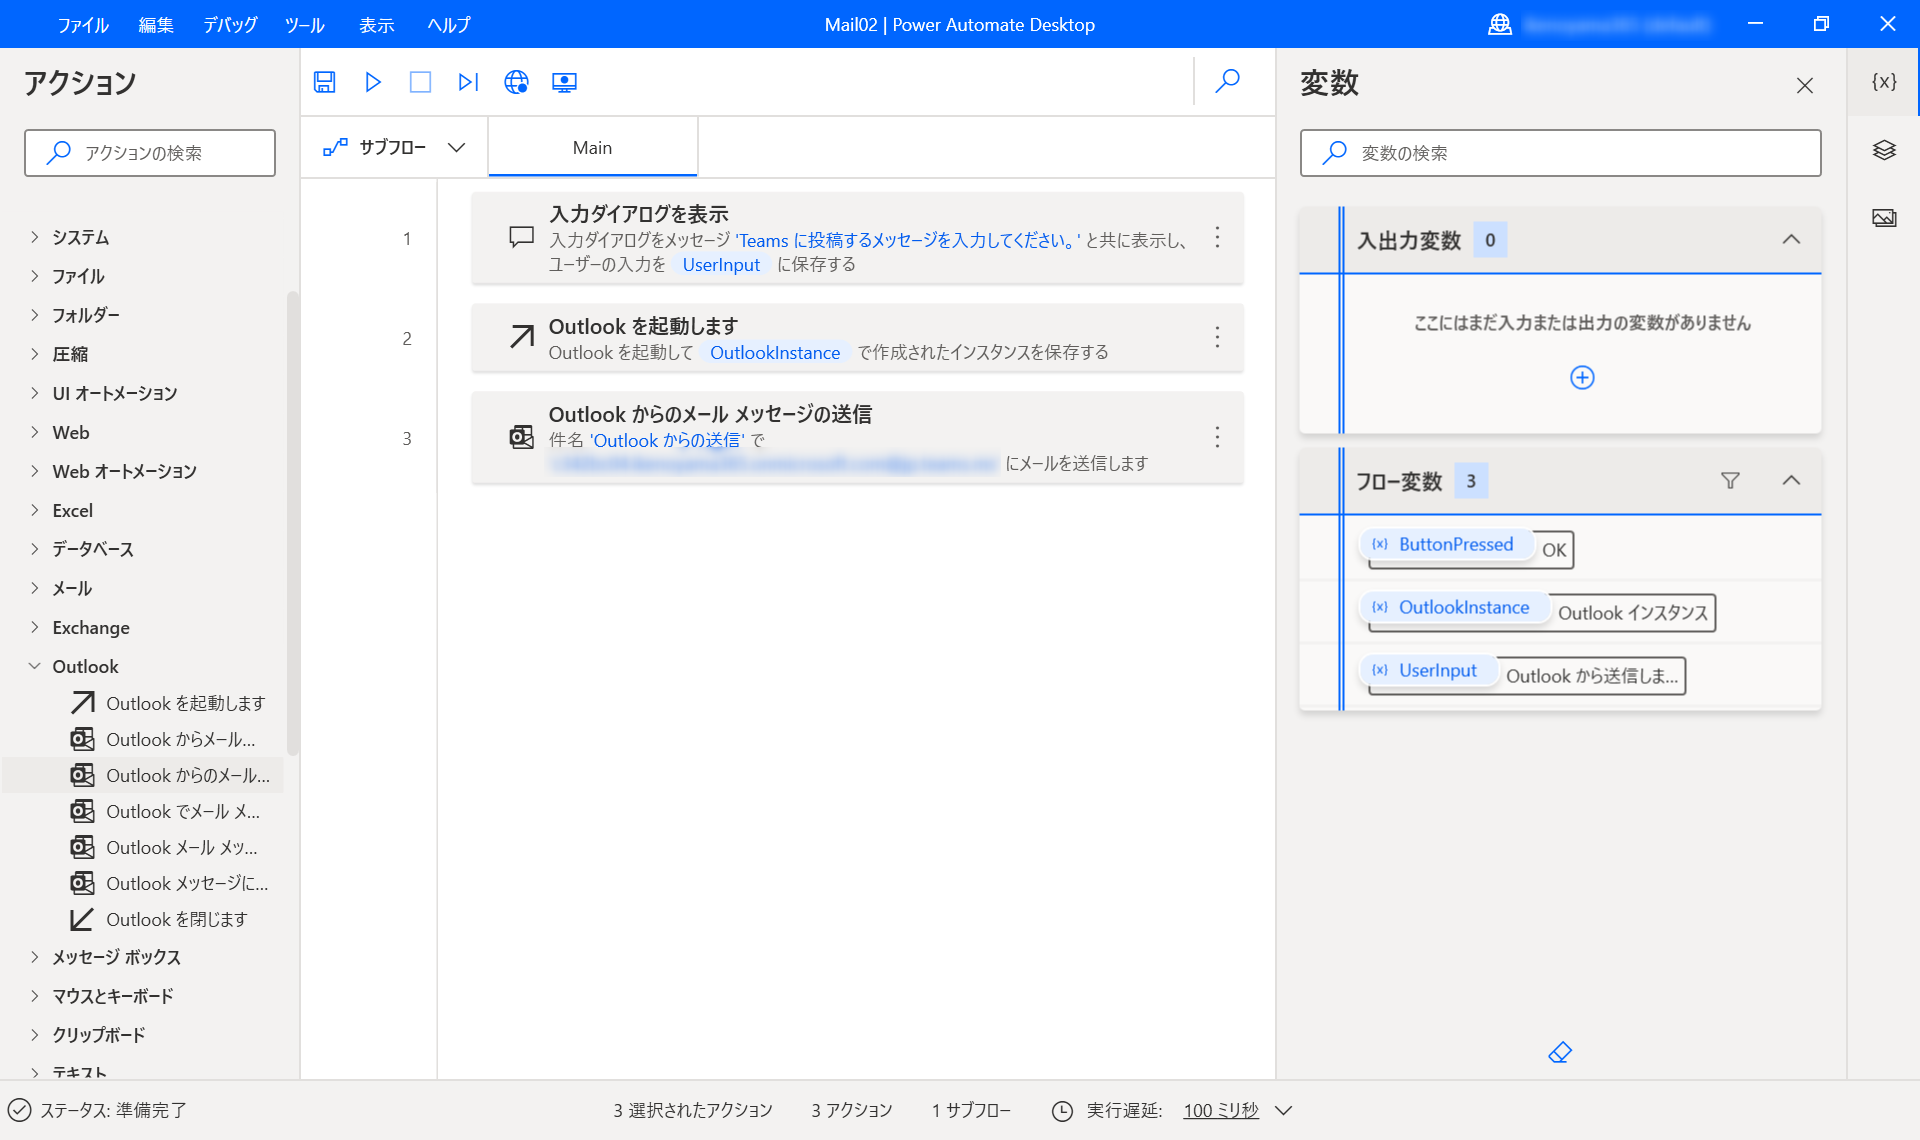Filter flow variables with funnel icon
This screenshot has width=1920, height=1140.
(1730, 481)
